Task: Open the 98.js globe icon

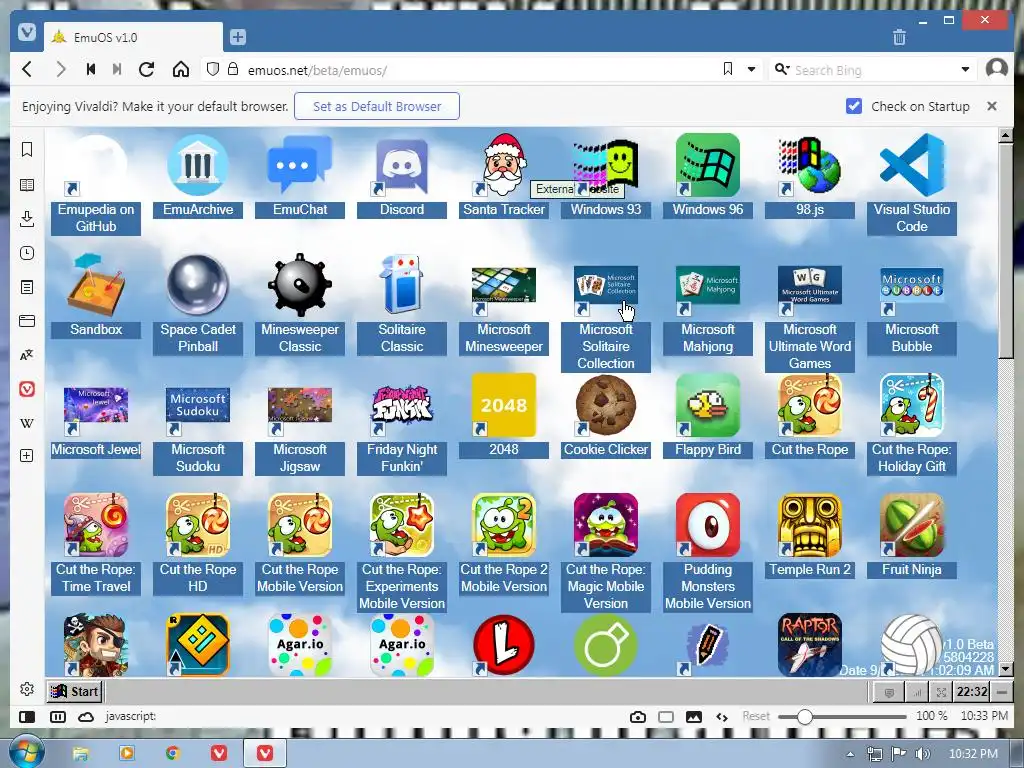Action: coord(810,166)
